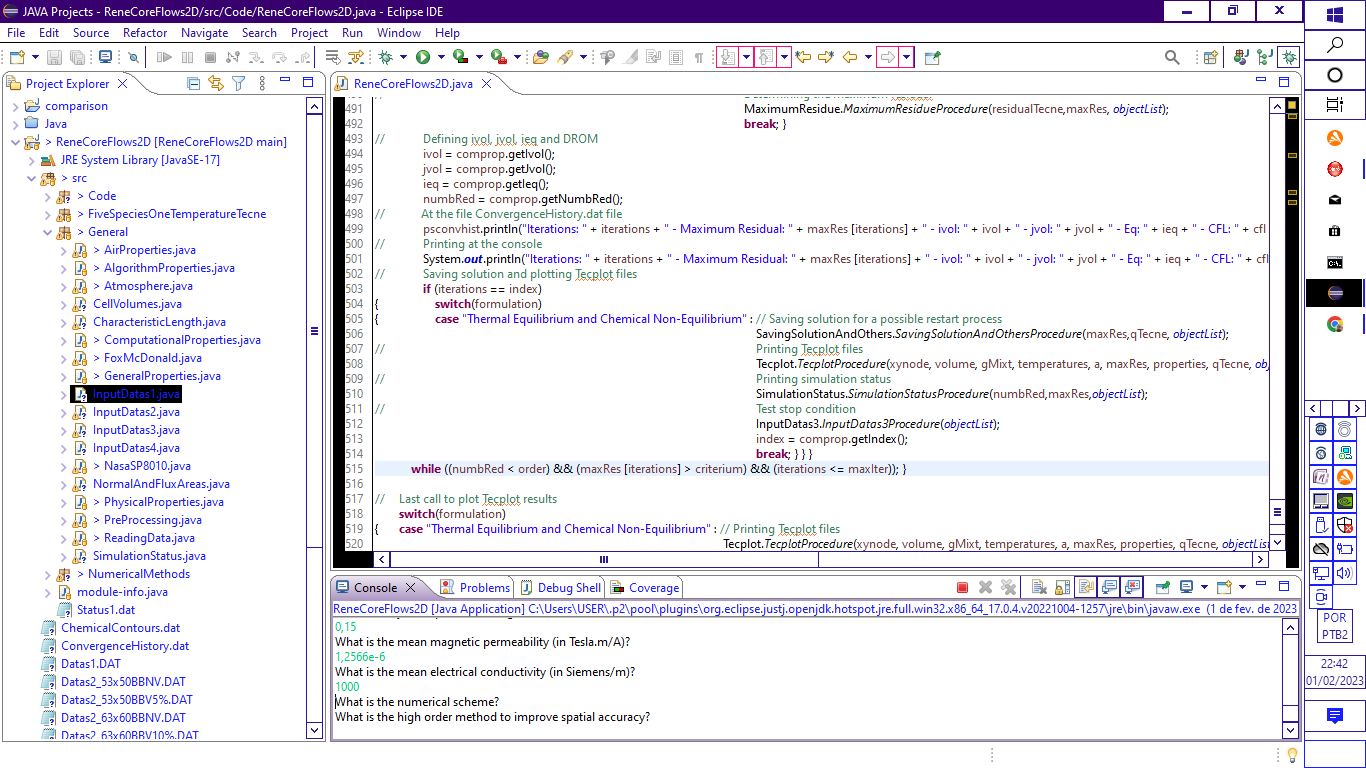Viewport: 1366px width, 768px height.
Task: Select ConvergenceHistory.dat file
Action: [125, 646]
